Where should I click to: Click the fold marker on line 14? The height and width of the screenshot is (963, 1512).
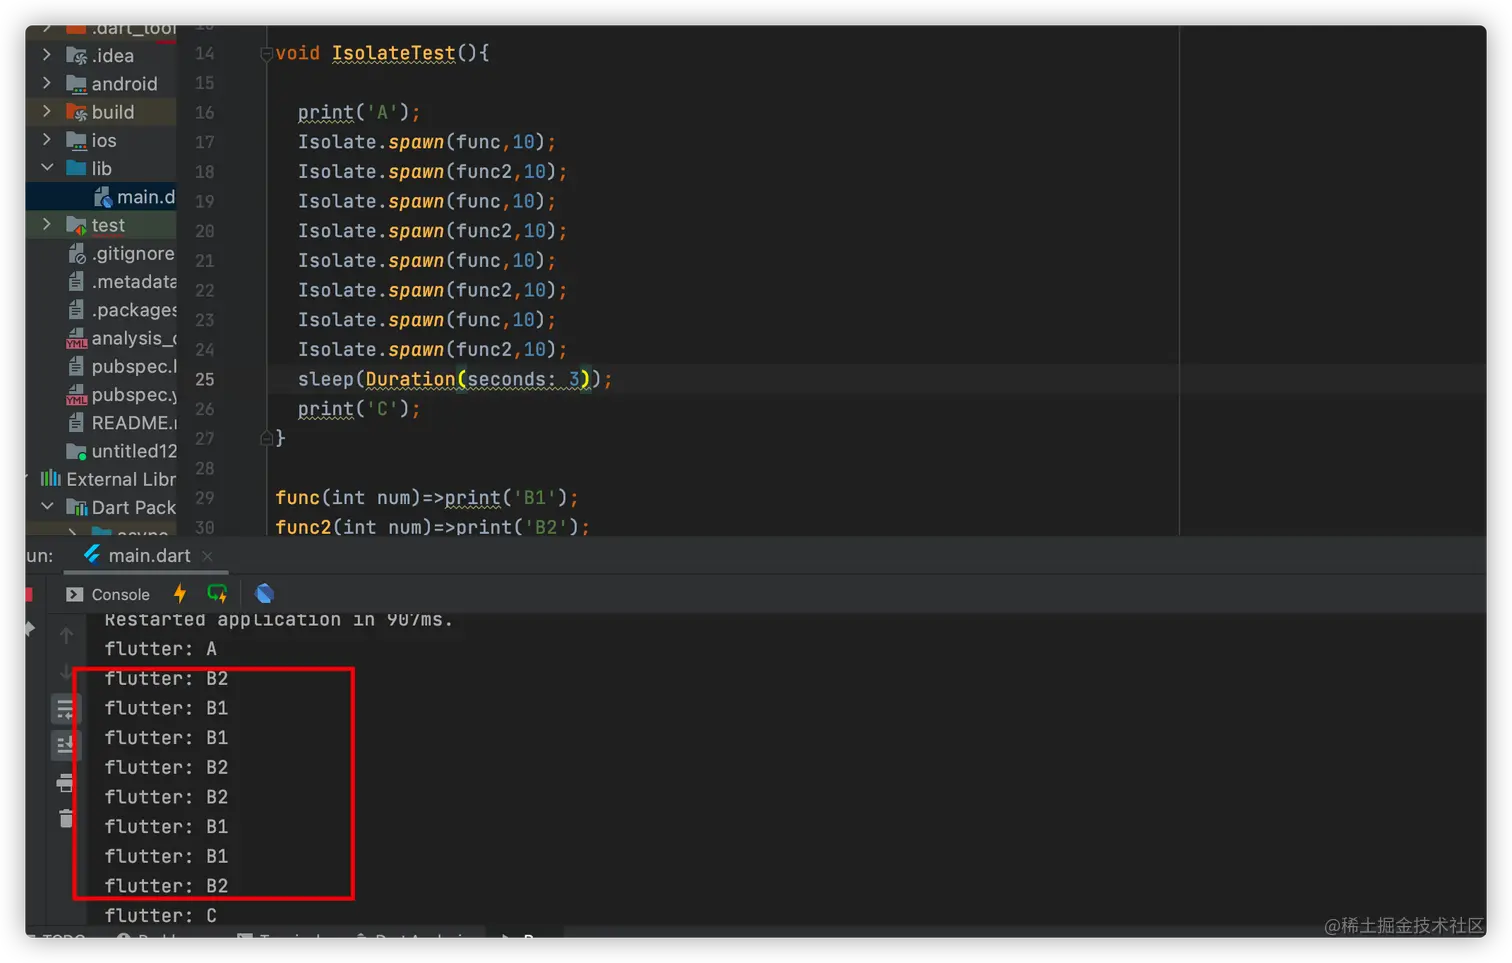(x=267, y=54)
